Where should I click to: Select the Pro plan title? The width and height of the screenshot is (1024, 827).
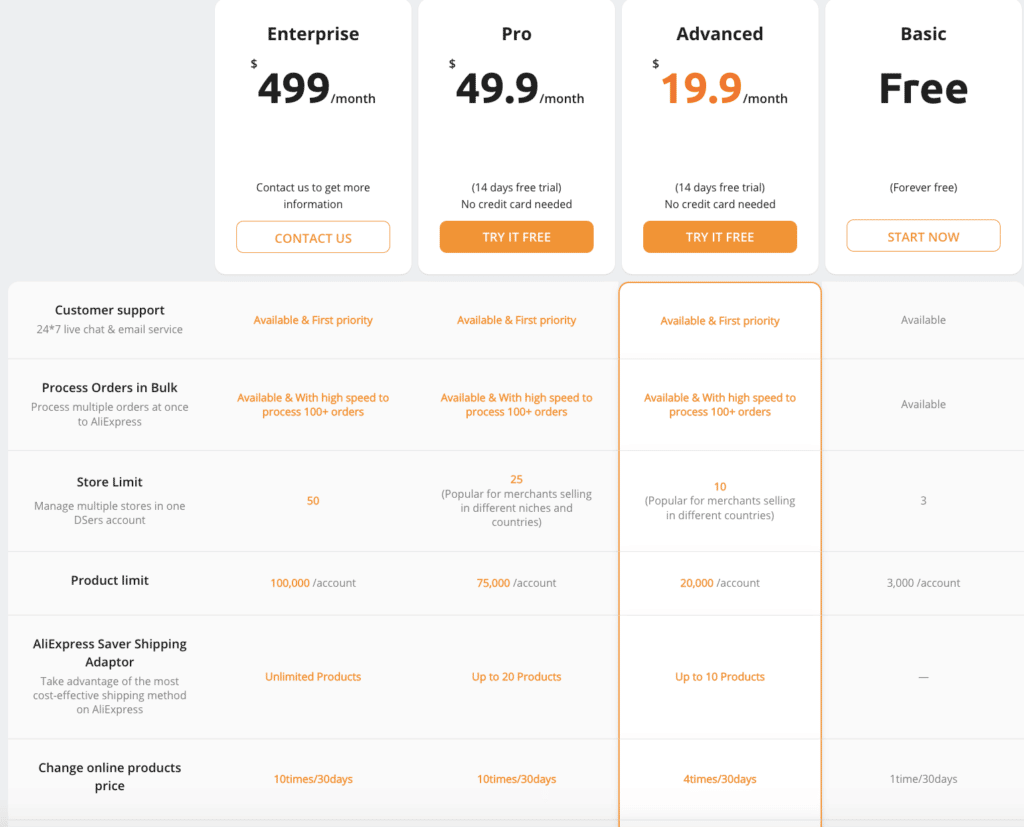(516, 34)
